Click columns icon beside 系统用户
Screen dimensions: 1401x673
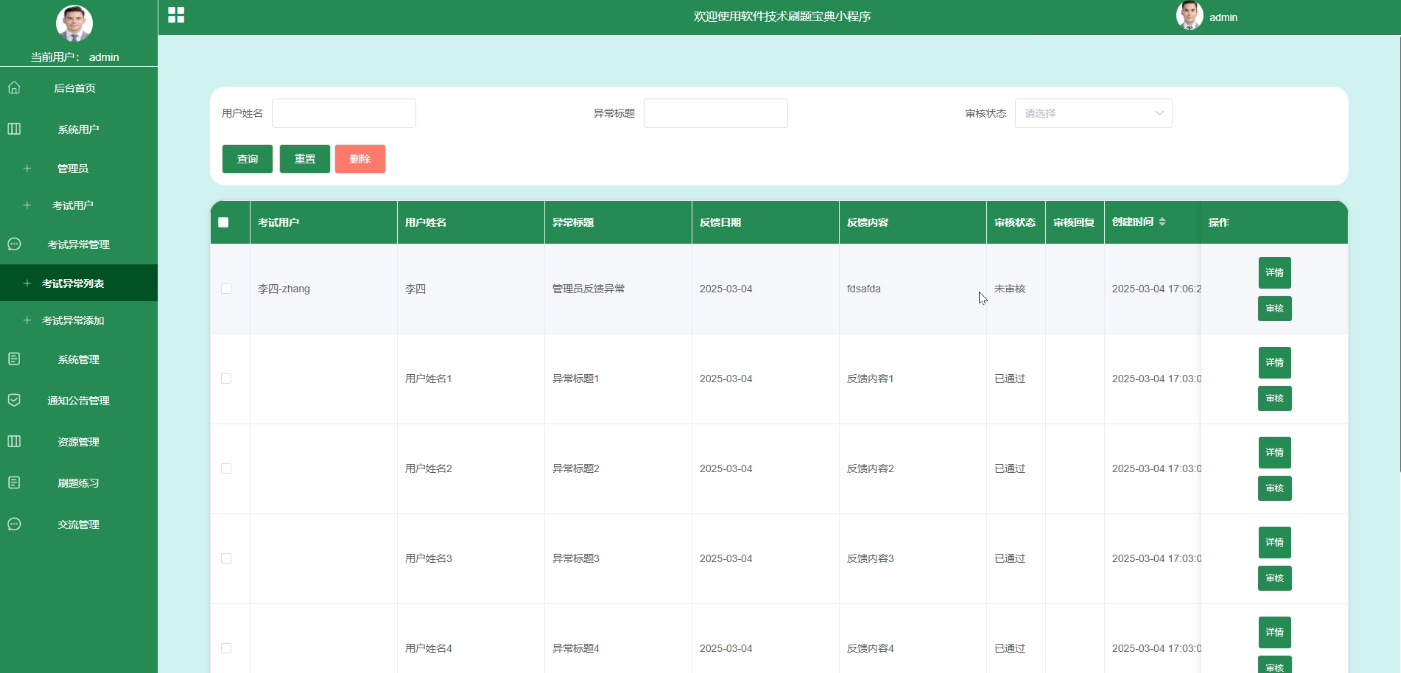pyautogui.click(x=14, y=129)
